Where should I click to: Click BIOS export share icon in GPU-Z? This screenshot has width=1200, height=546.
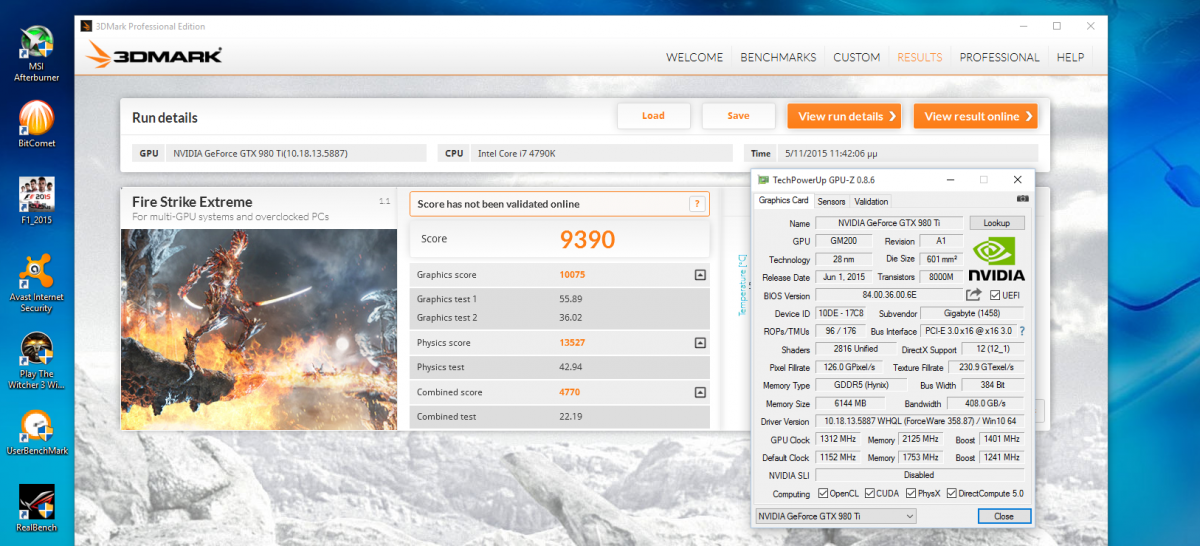pos(974,295)
